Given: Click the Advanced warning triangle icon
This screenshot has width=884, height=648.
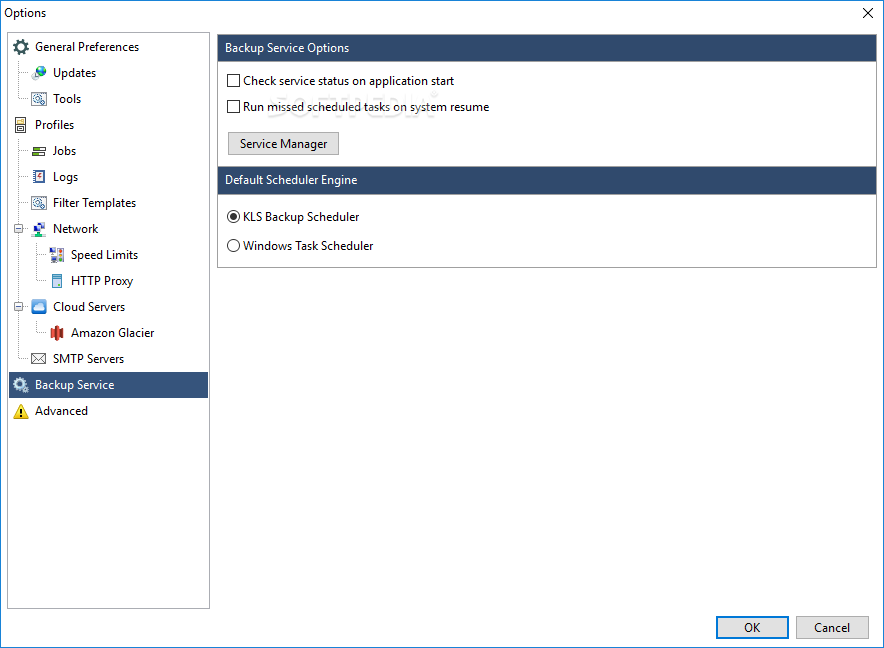Looking at the screenshot, I should point(21,411).
